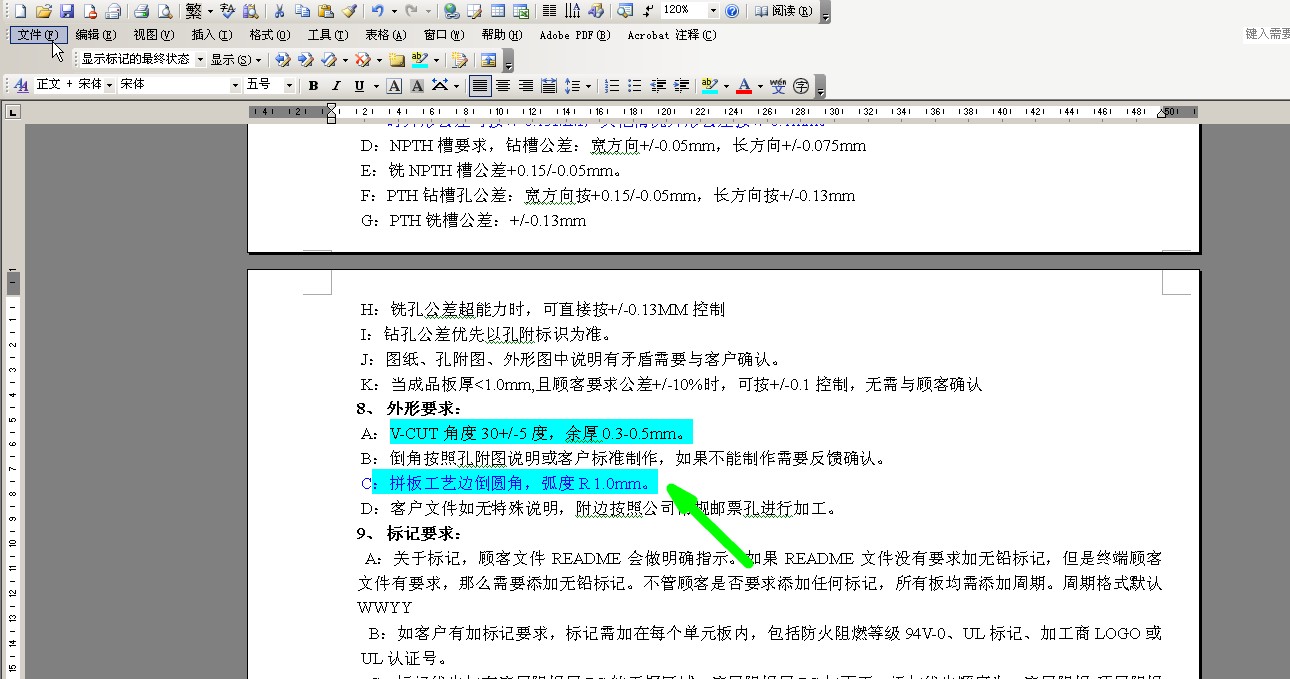Align text to the left
1290x679 pixels.
tap(480, 86)
